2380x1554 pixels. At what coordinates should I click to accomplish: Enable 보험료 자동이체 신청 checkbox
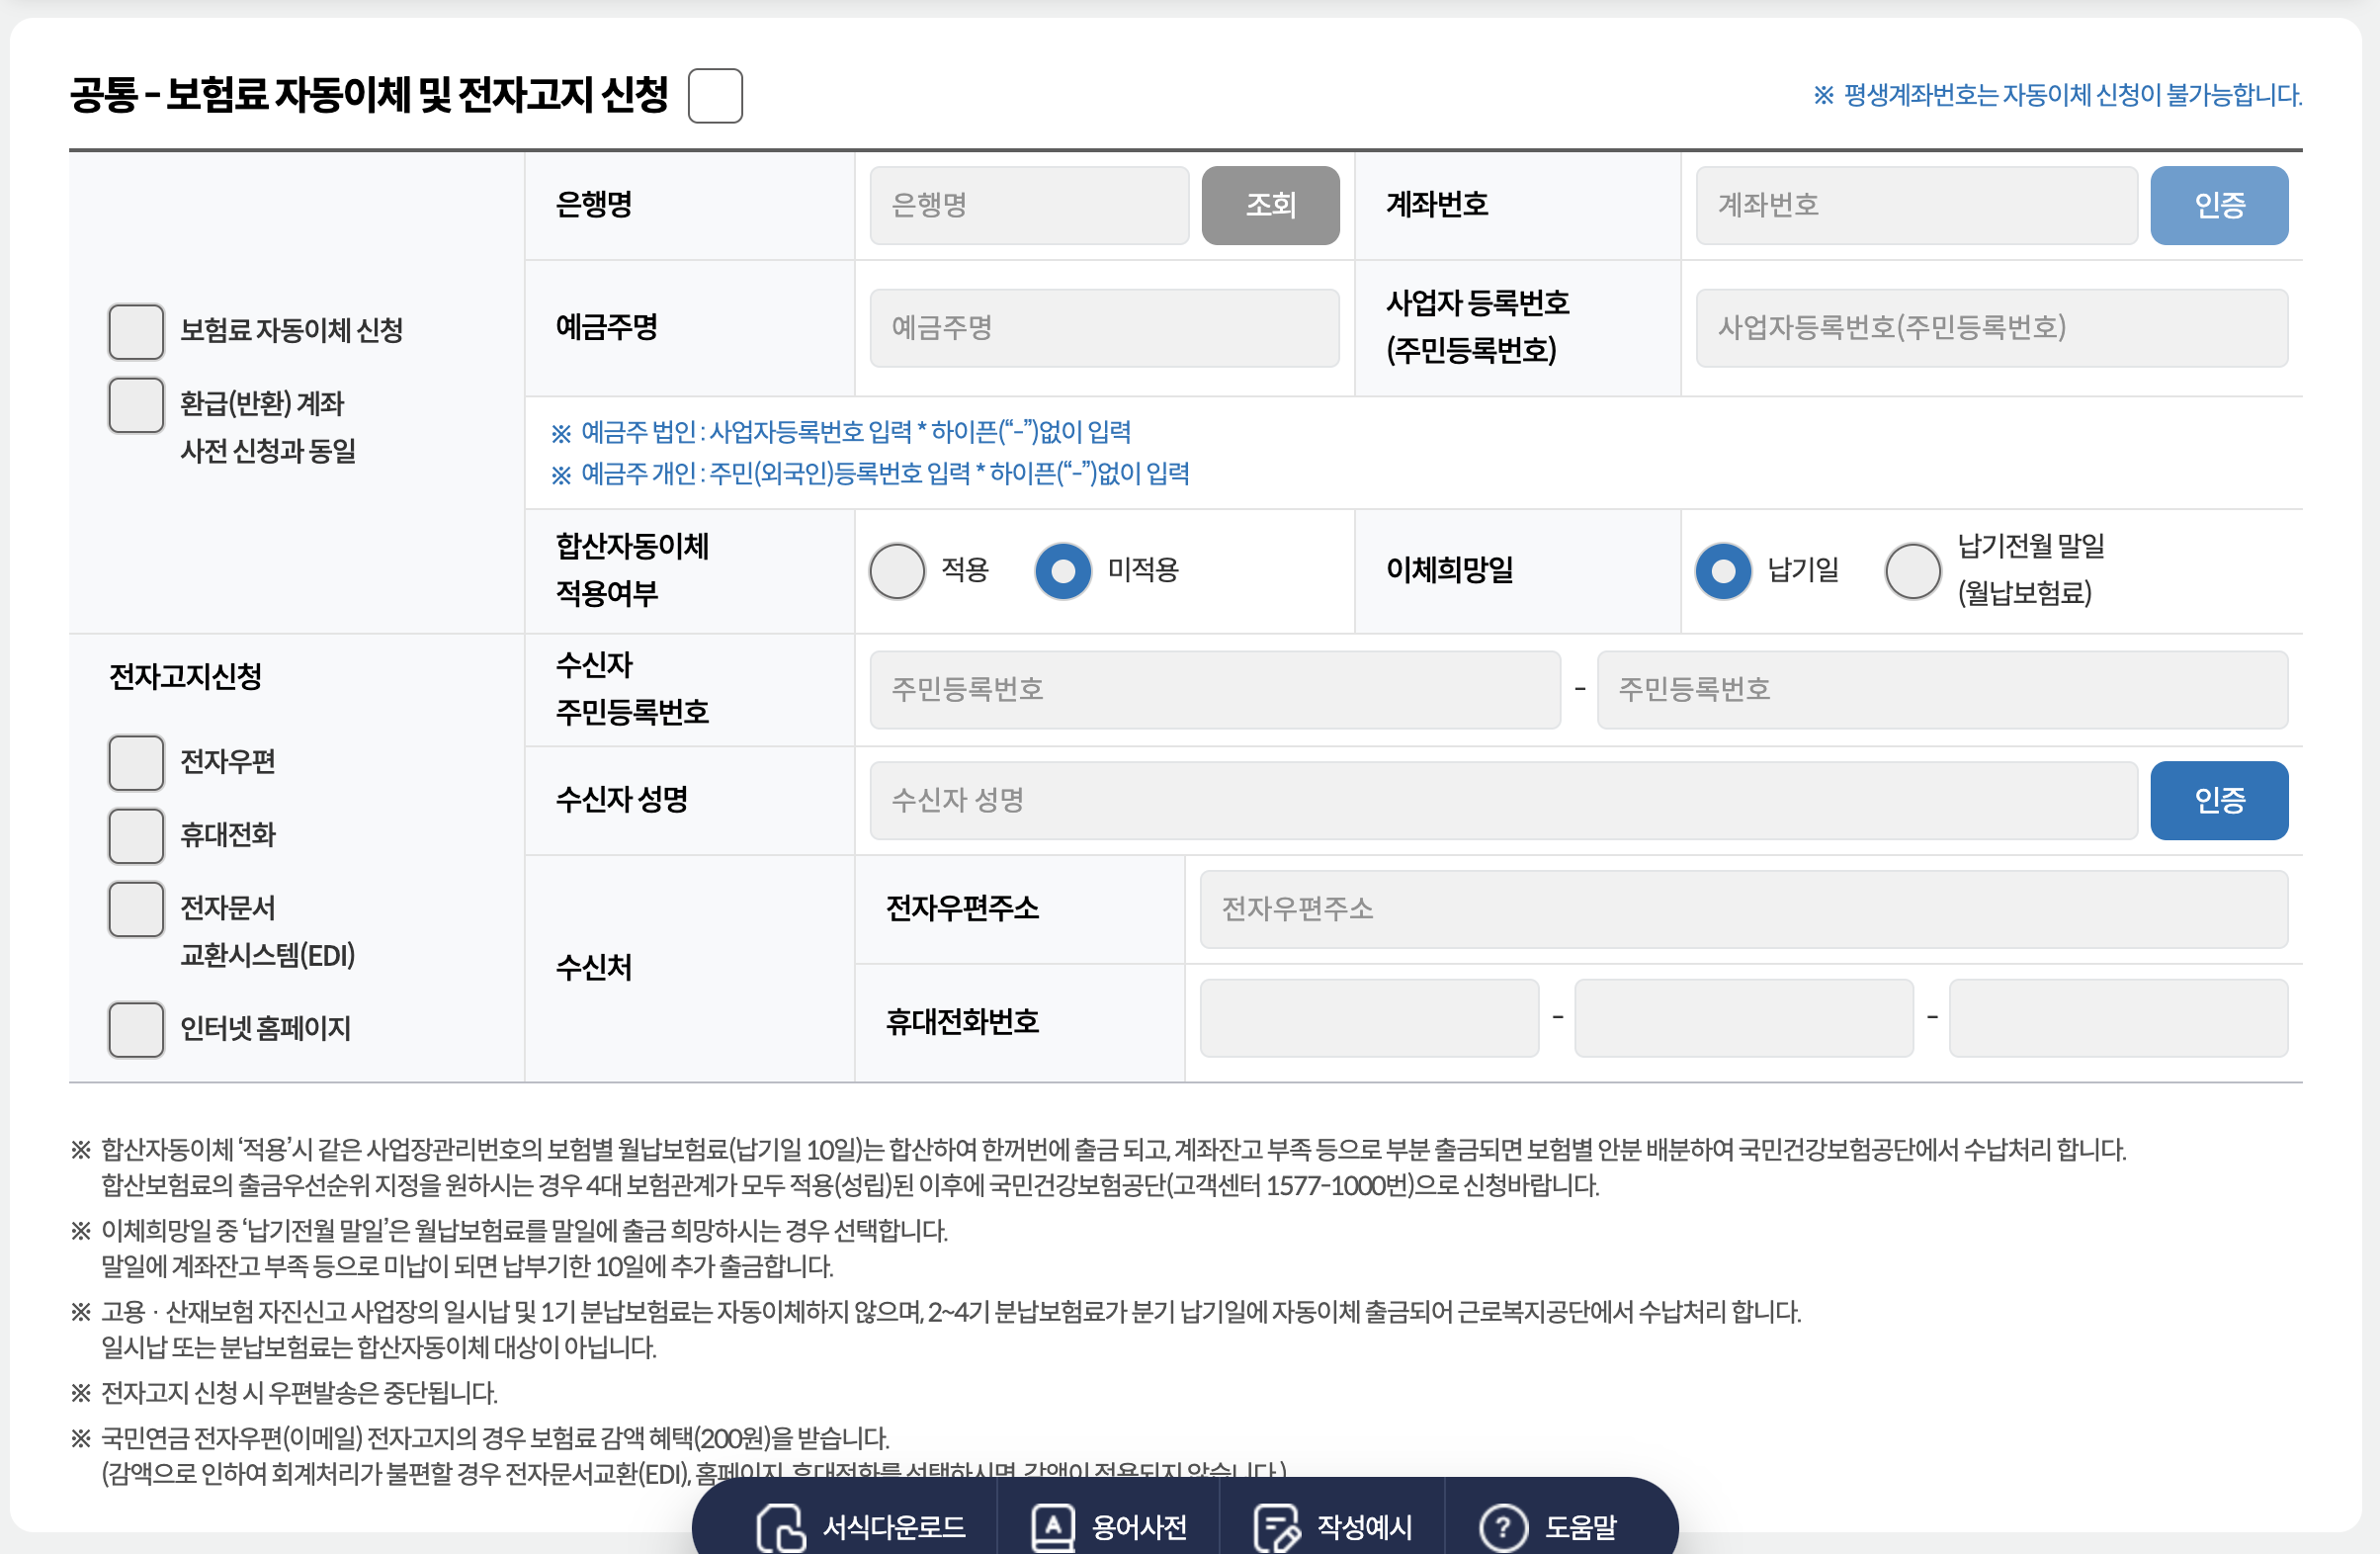136,331
